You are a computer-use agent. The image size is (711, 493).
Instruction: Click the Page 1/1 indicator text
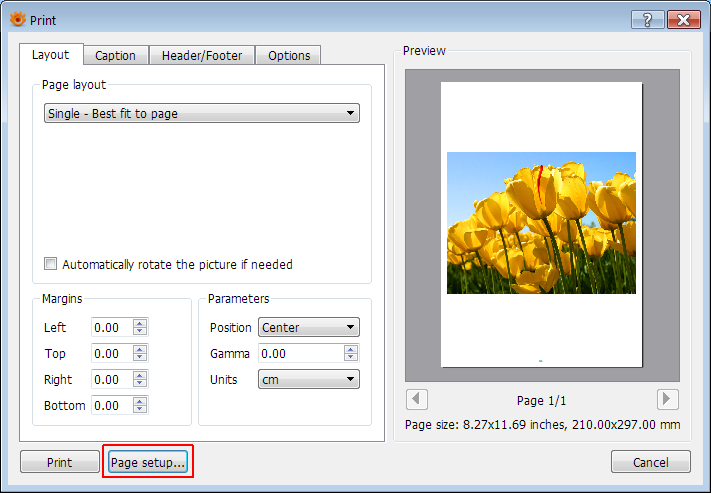(x=541, y=400)
